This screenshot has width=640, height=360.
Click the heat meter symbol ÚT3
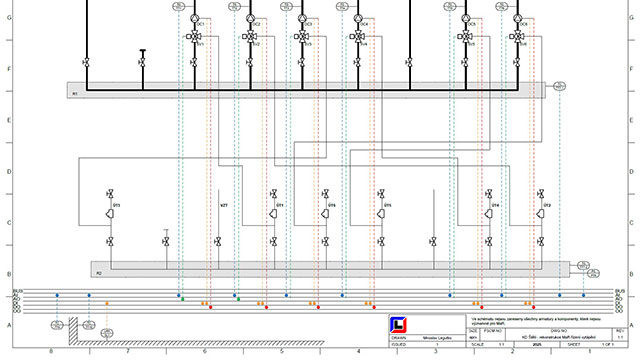(110, 213)
